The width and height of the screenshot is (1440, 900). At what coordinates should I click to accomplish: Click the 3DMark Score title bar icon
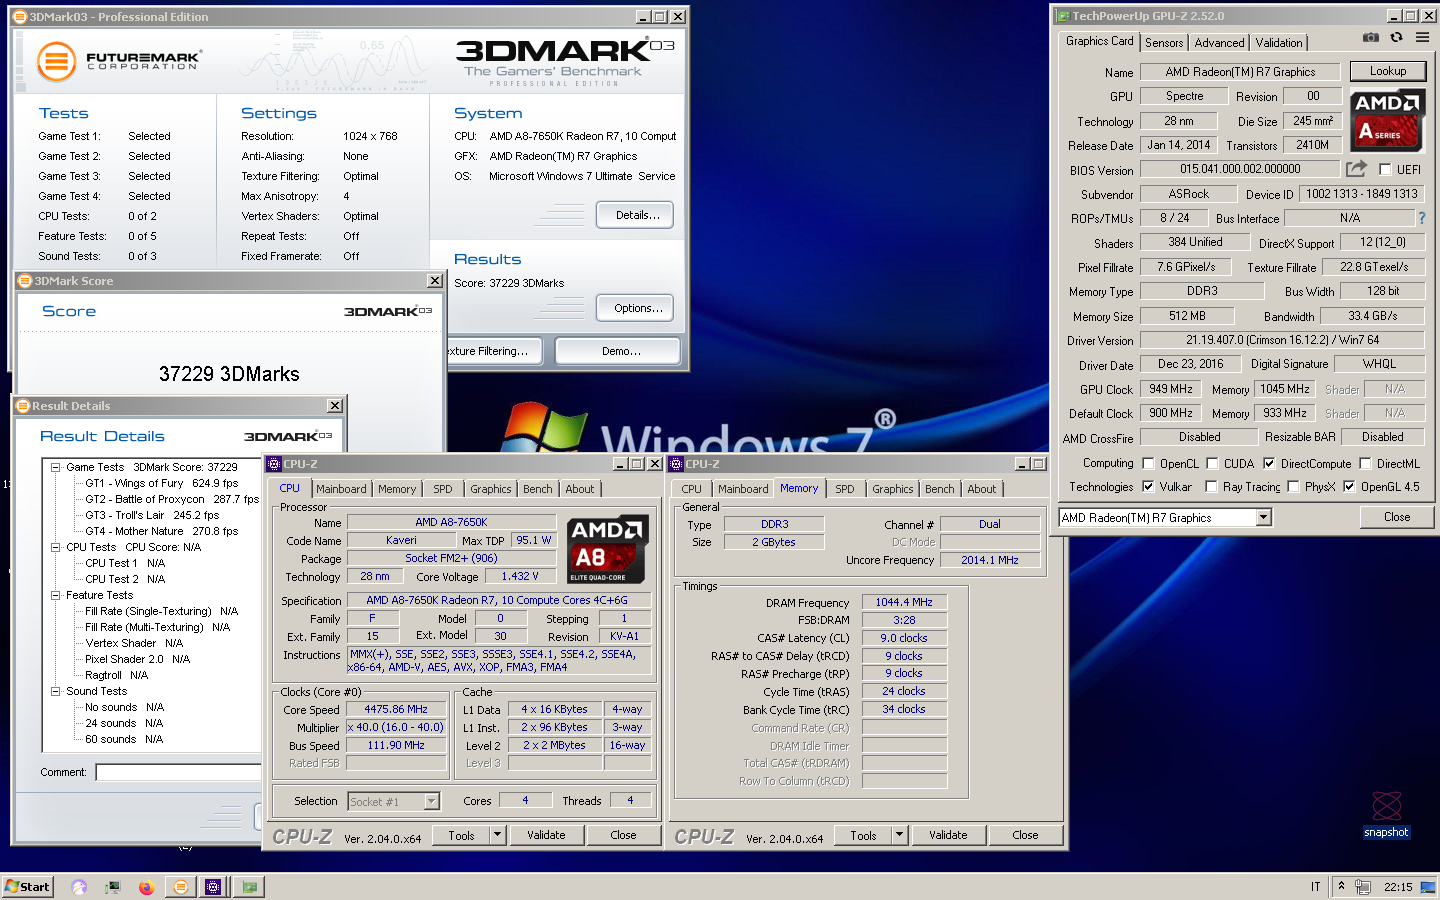[x=26, y=281]
